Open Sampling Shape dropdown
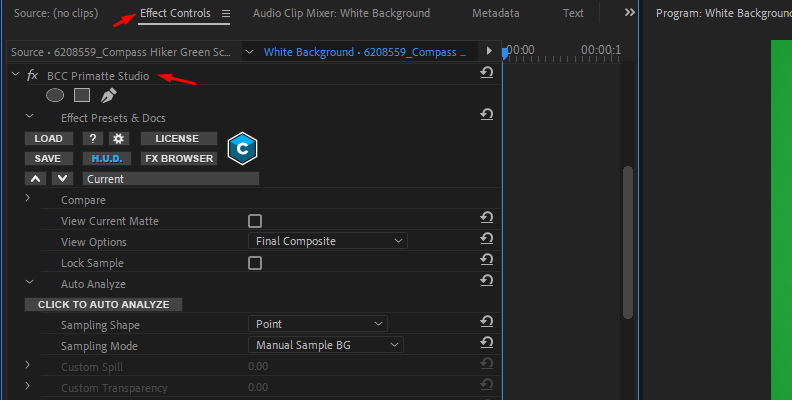Screen dimensions: 792x400 318,324
